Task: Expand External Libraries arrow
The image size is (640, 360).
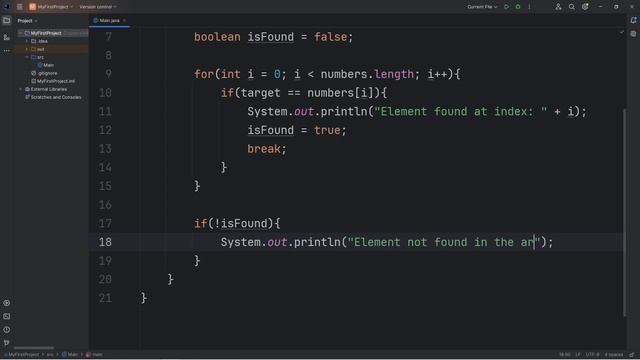Action: click(x=20, y=89)
